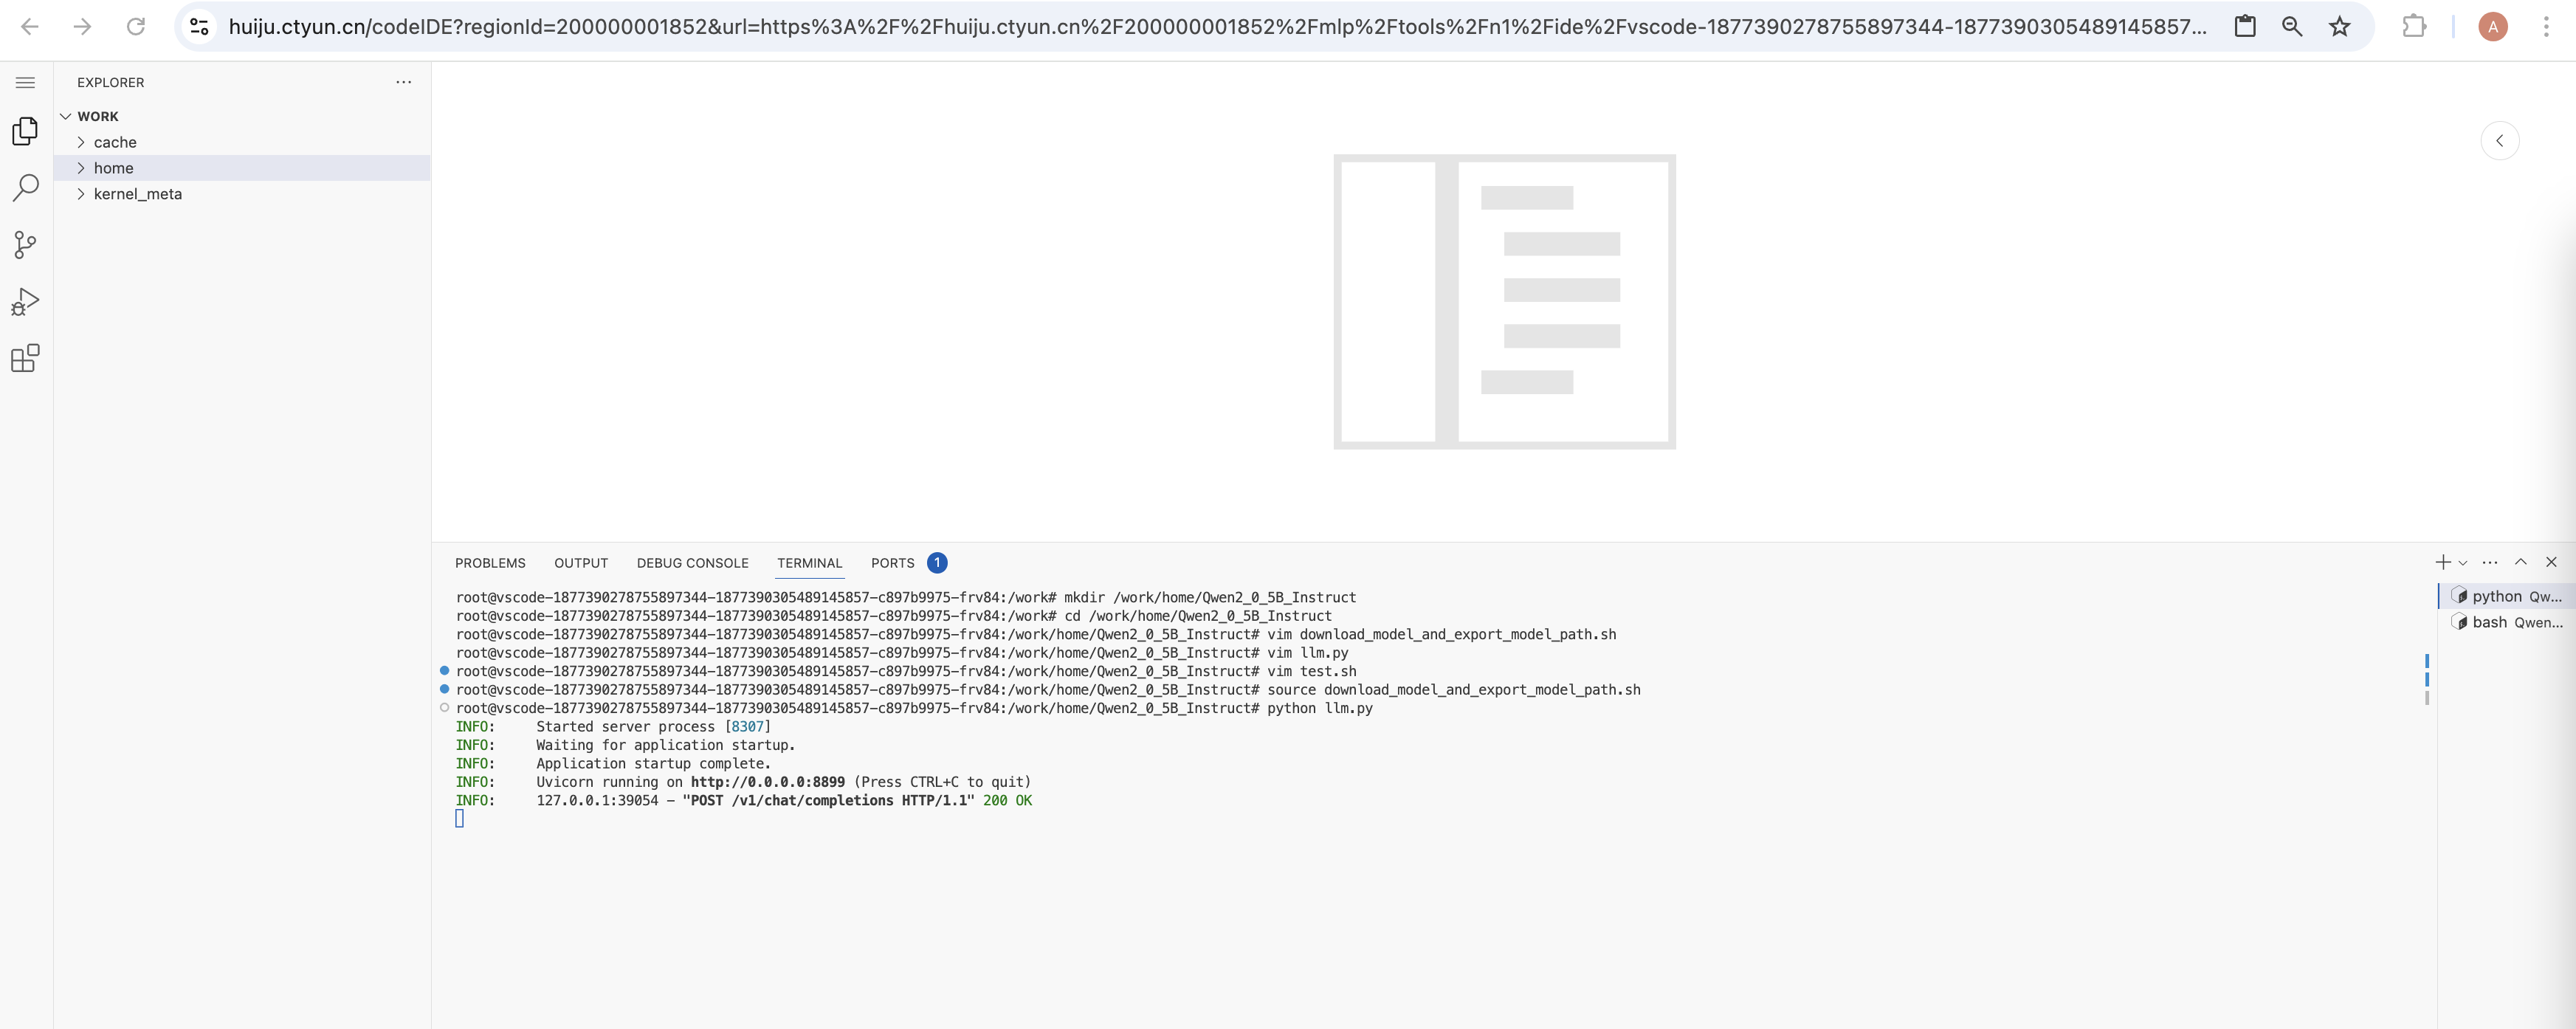Reload the browser page

(136, 27)
